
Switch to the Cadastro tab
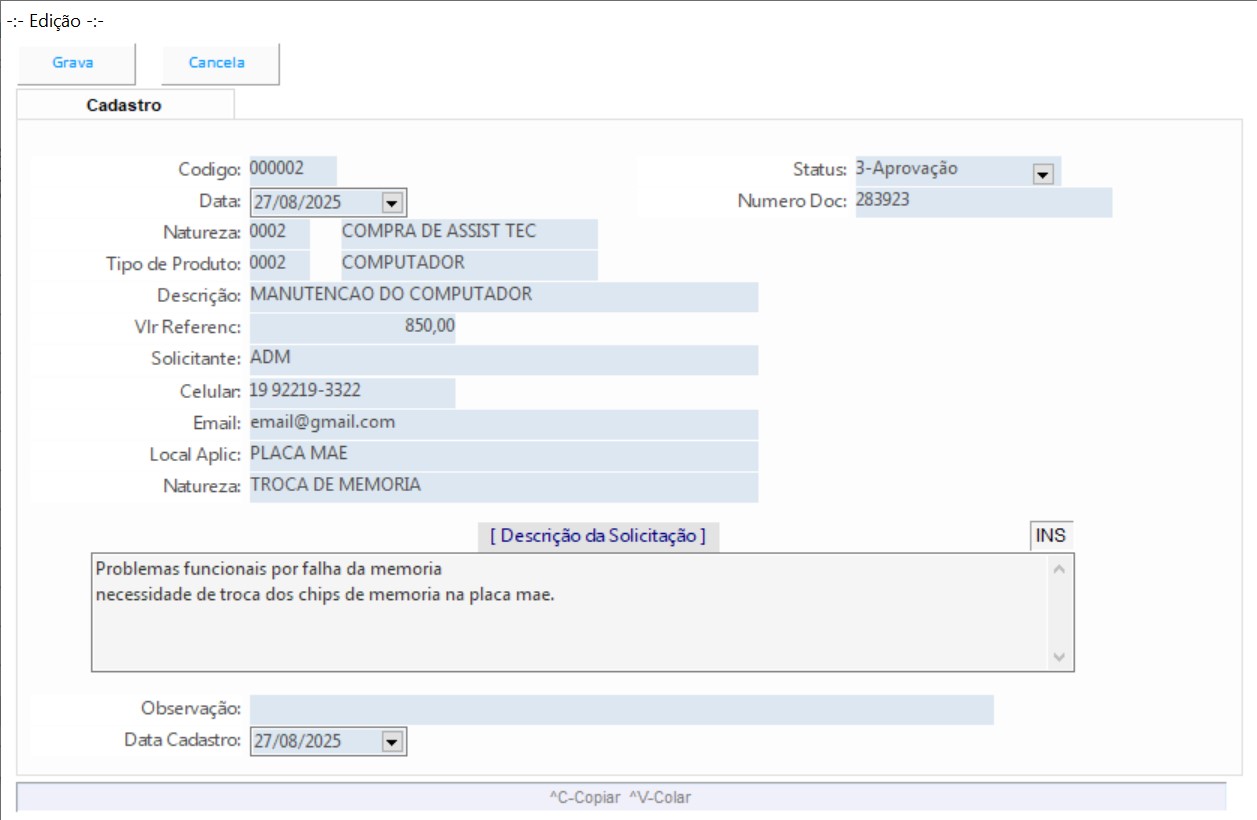tap(124, 105)
